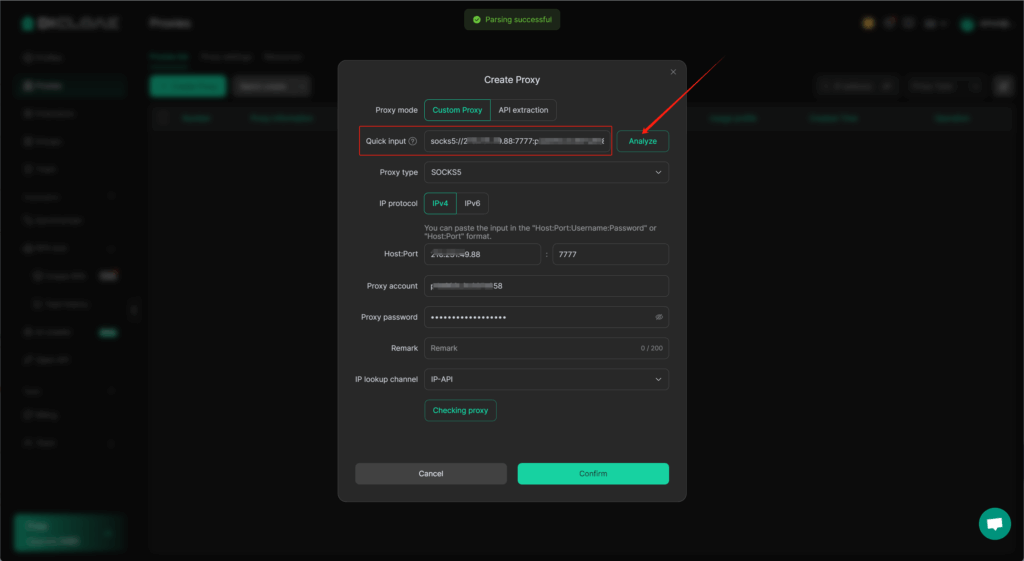Click the gold coin icon in header
1024x561 pixels.
[x=868, y=23]
